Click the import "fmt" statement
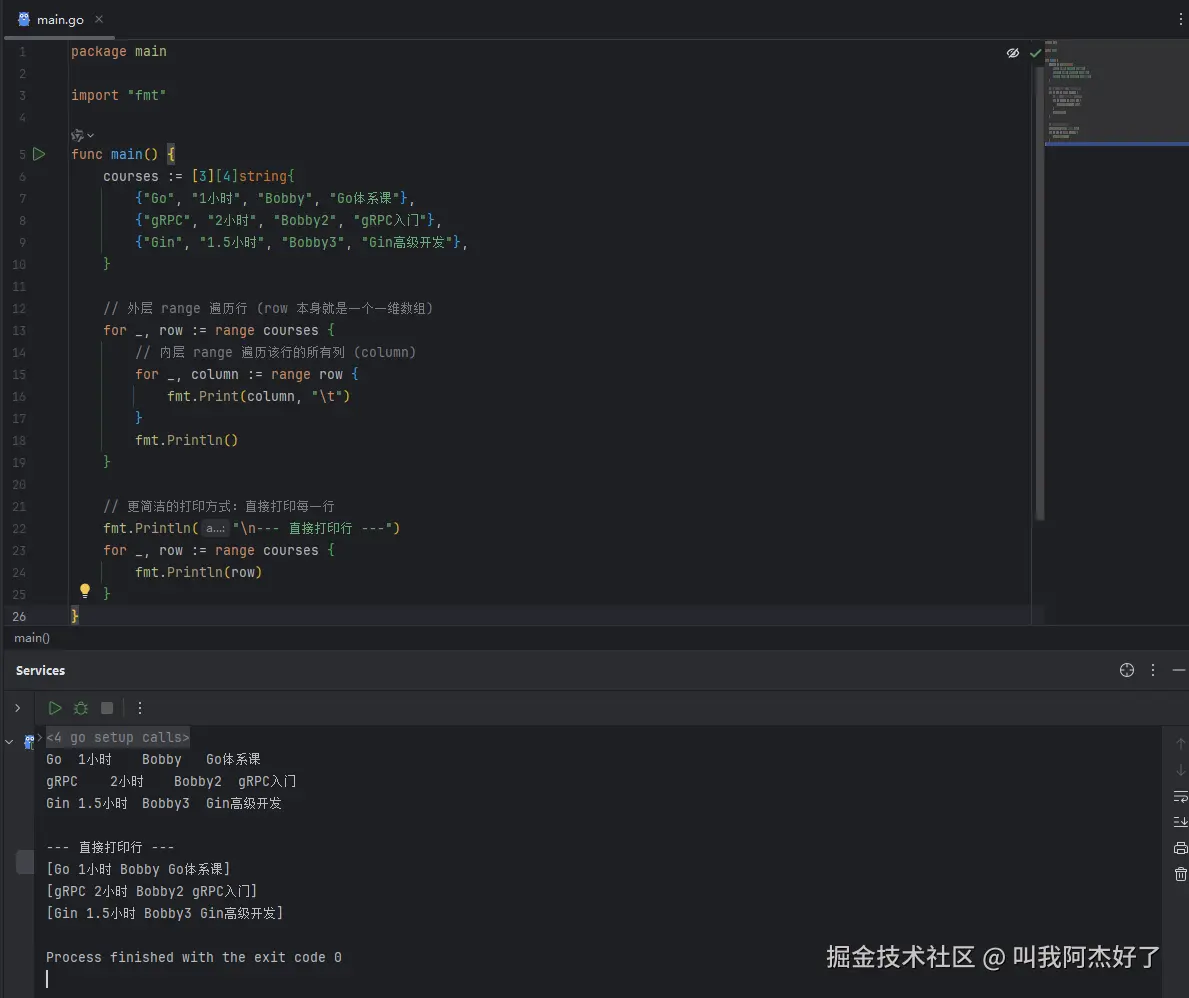Image resolution: width=1189 pixels, height=998 pixels. (118, 96)
